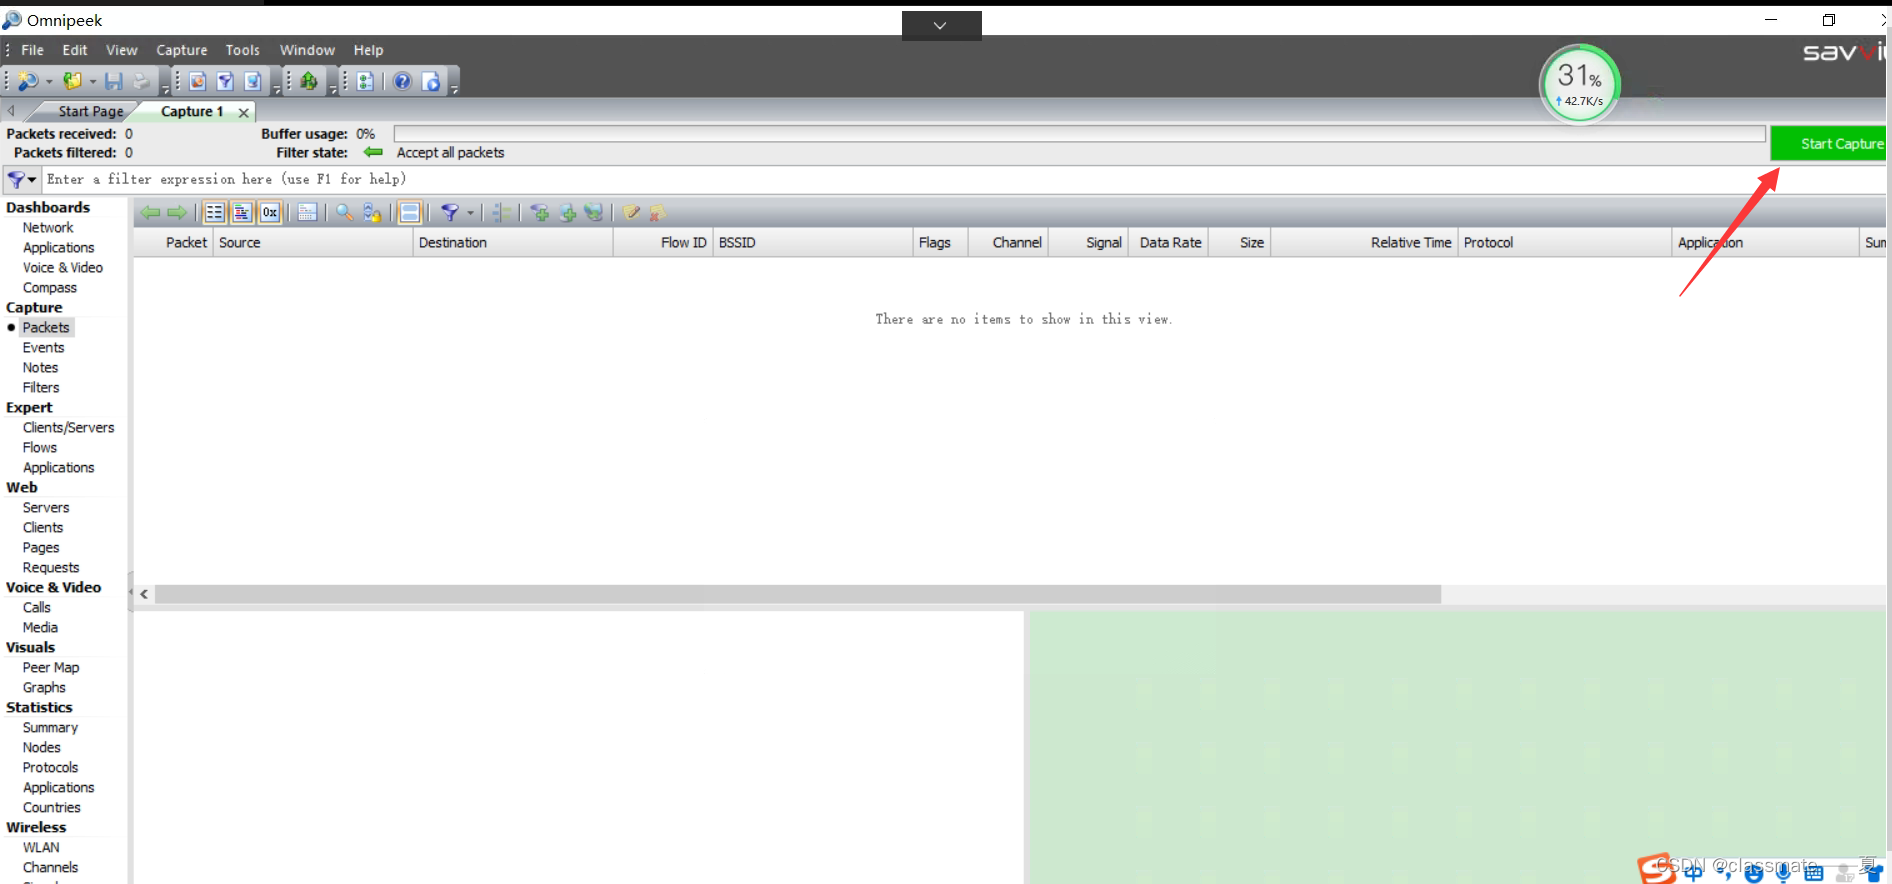Toggle the decode view button
Viewport: 1892px width, 884px height.
(x=242, y=212)
